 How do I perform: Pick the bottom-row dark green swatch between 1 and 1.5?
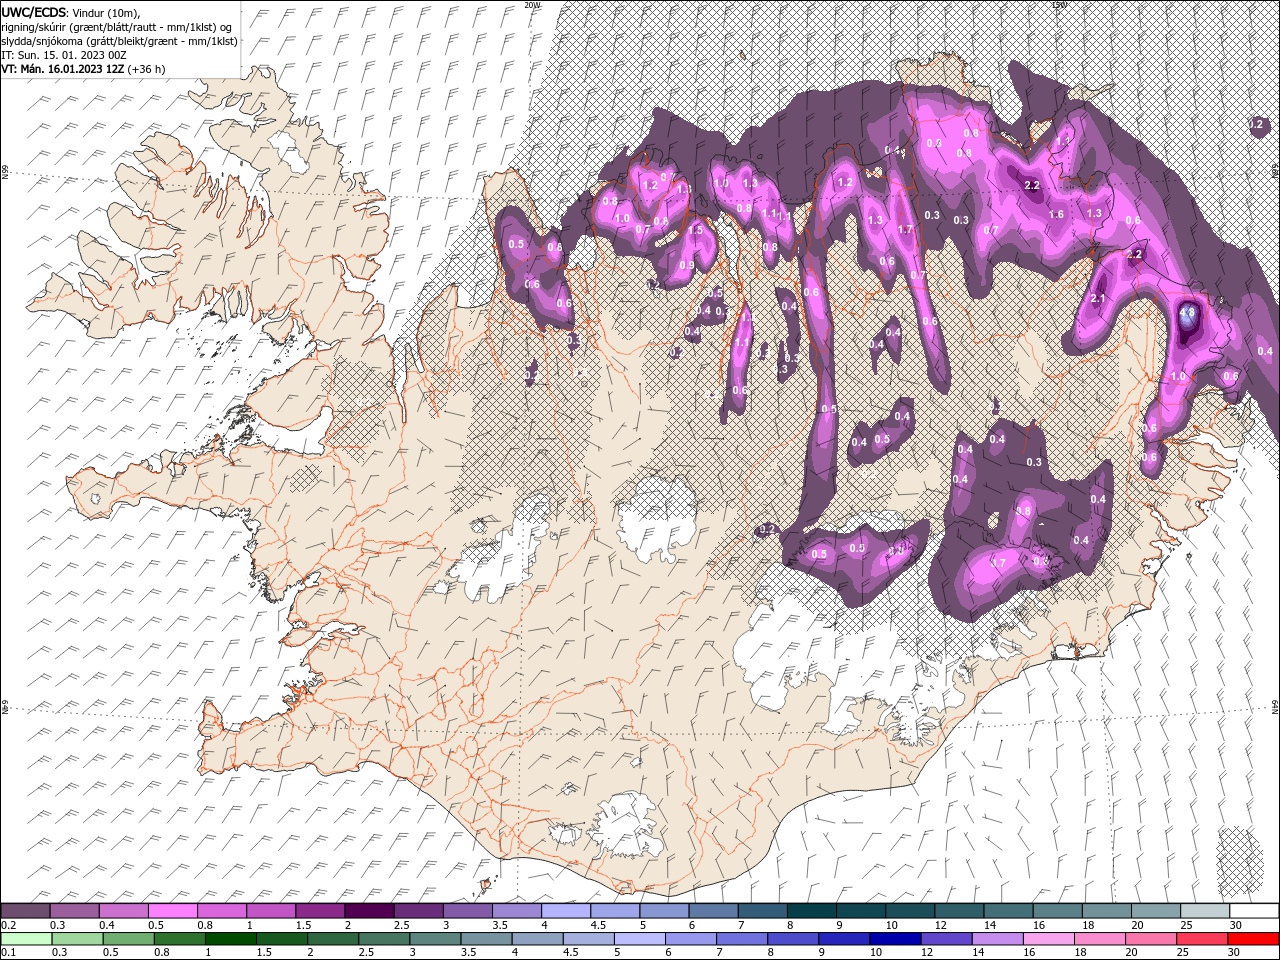pos(231,940)
